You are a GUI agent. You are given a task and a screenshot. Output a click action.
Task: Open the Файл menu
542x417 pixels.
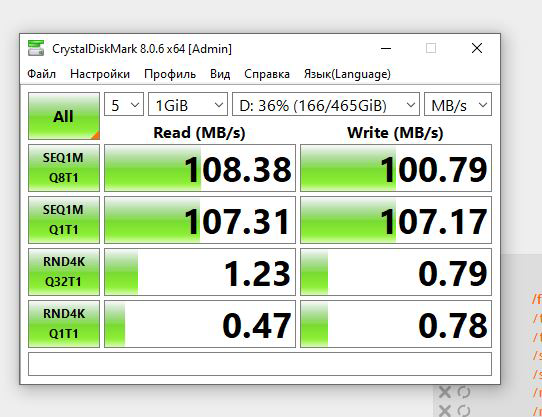tap(41, 74)
